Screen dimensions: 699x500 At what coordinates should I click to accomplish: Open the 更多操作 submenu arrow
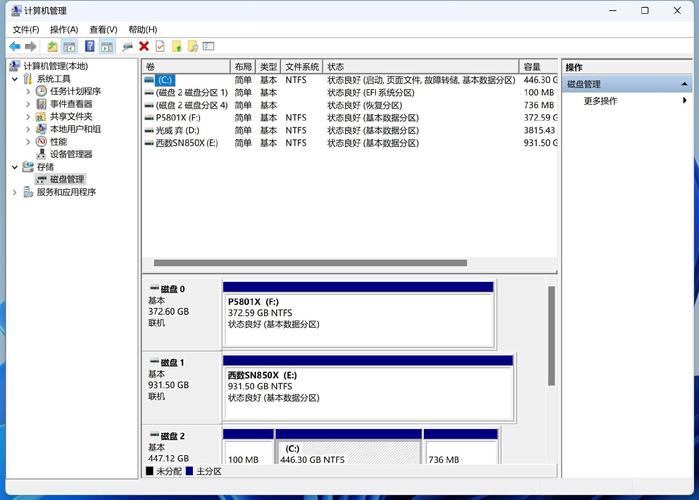pos(685,101)
